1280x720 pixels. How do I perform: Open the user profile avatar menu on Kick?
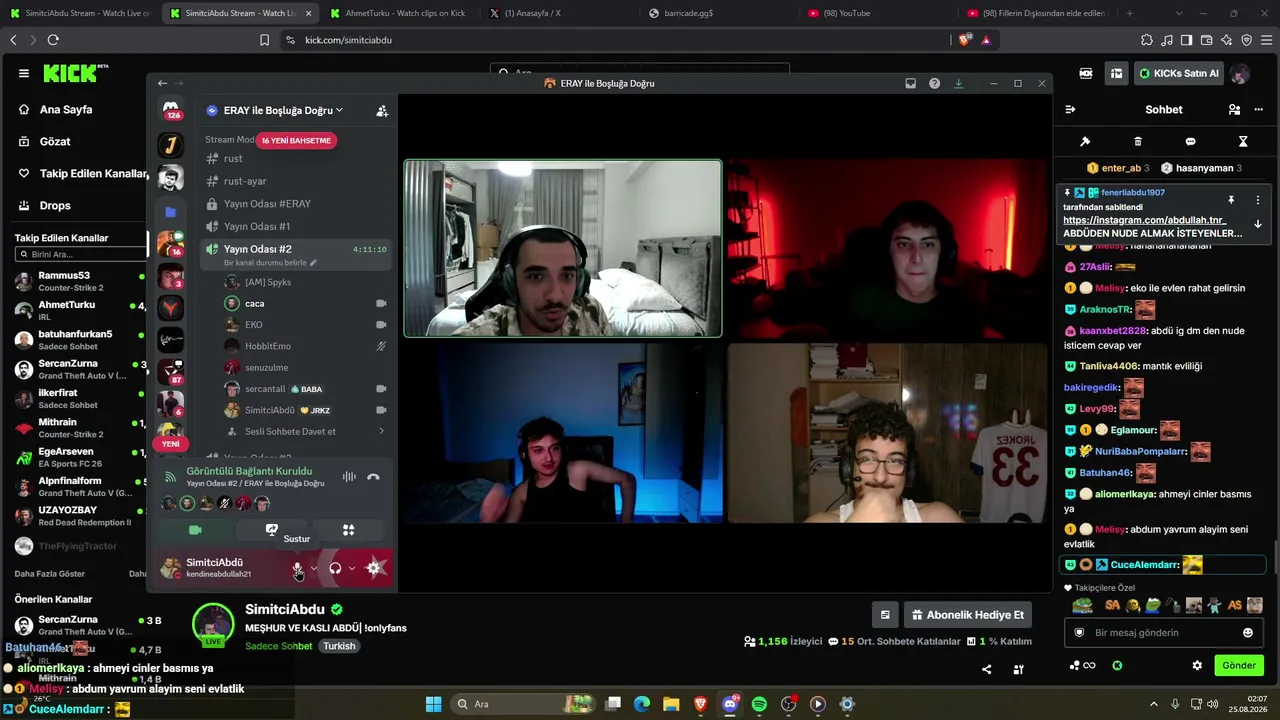click(1240, 73)
